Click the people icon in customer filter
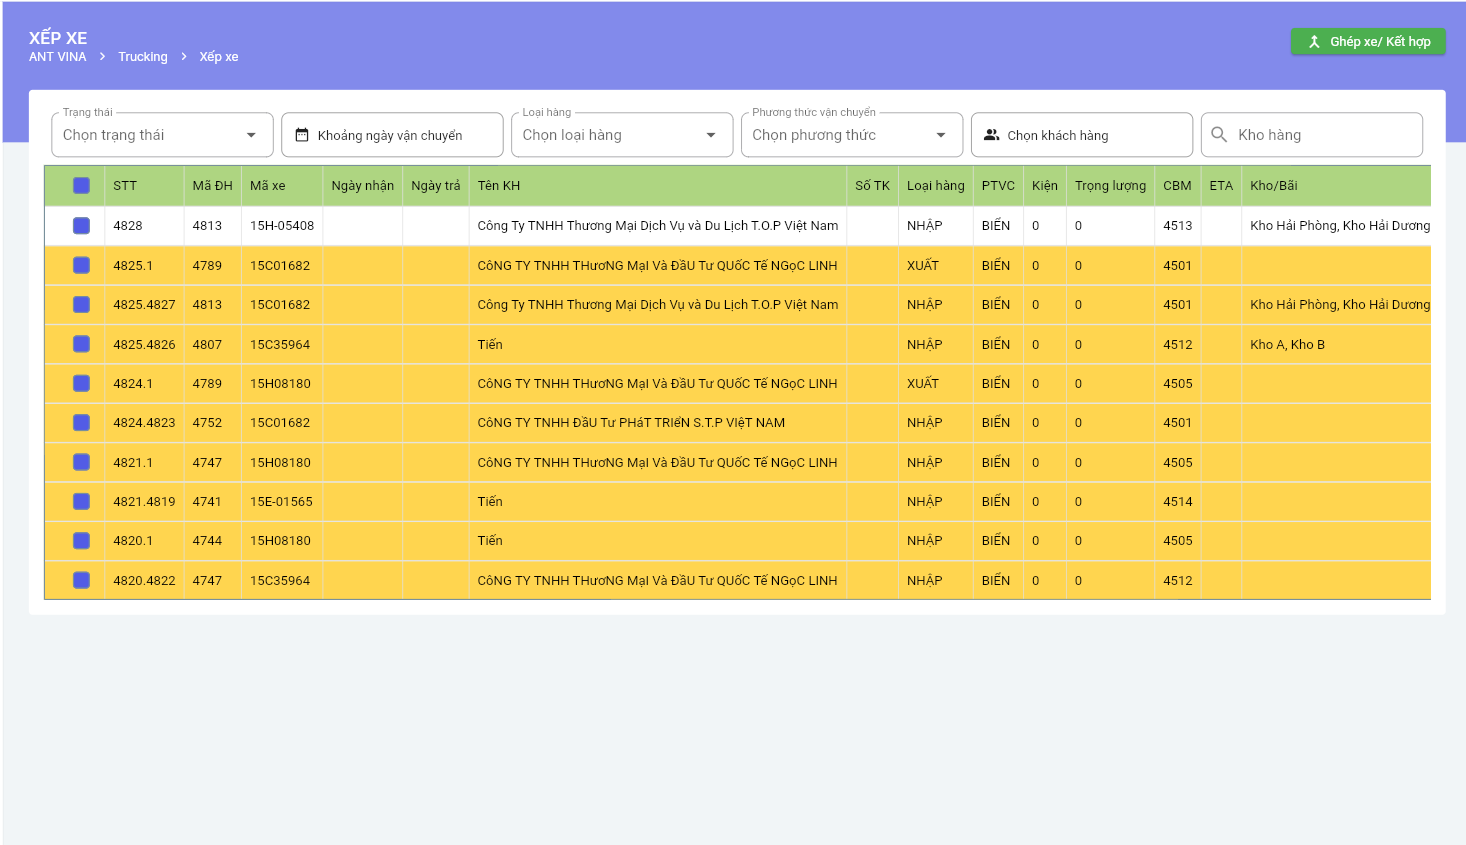 (991, 135)
